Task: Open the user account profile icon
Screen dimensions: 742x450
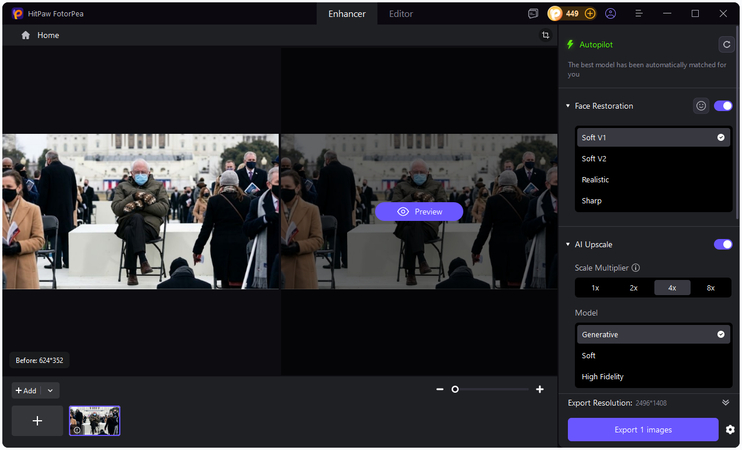Action: [610, 14]
